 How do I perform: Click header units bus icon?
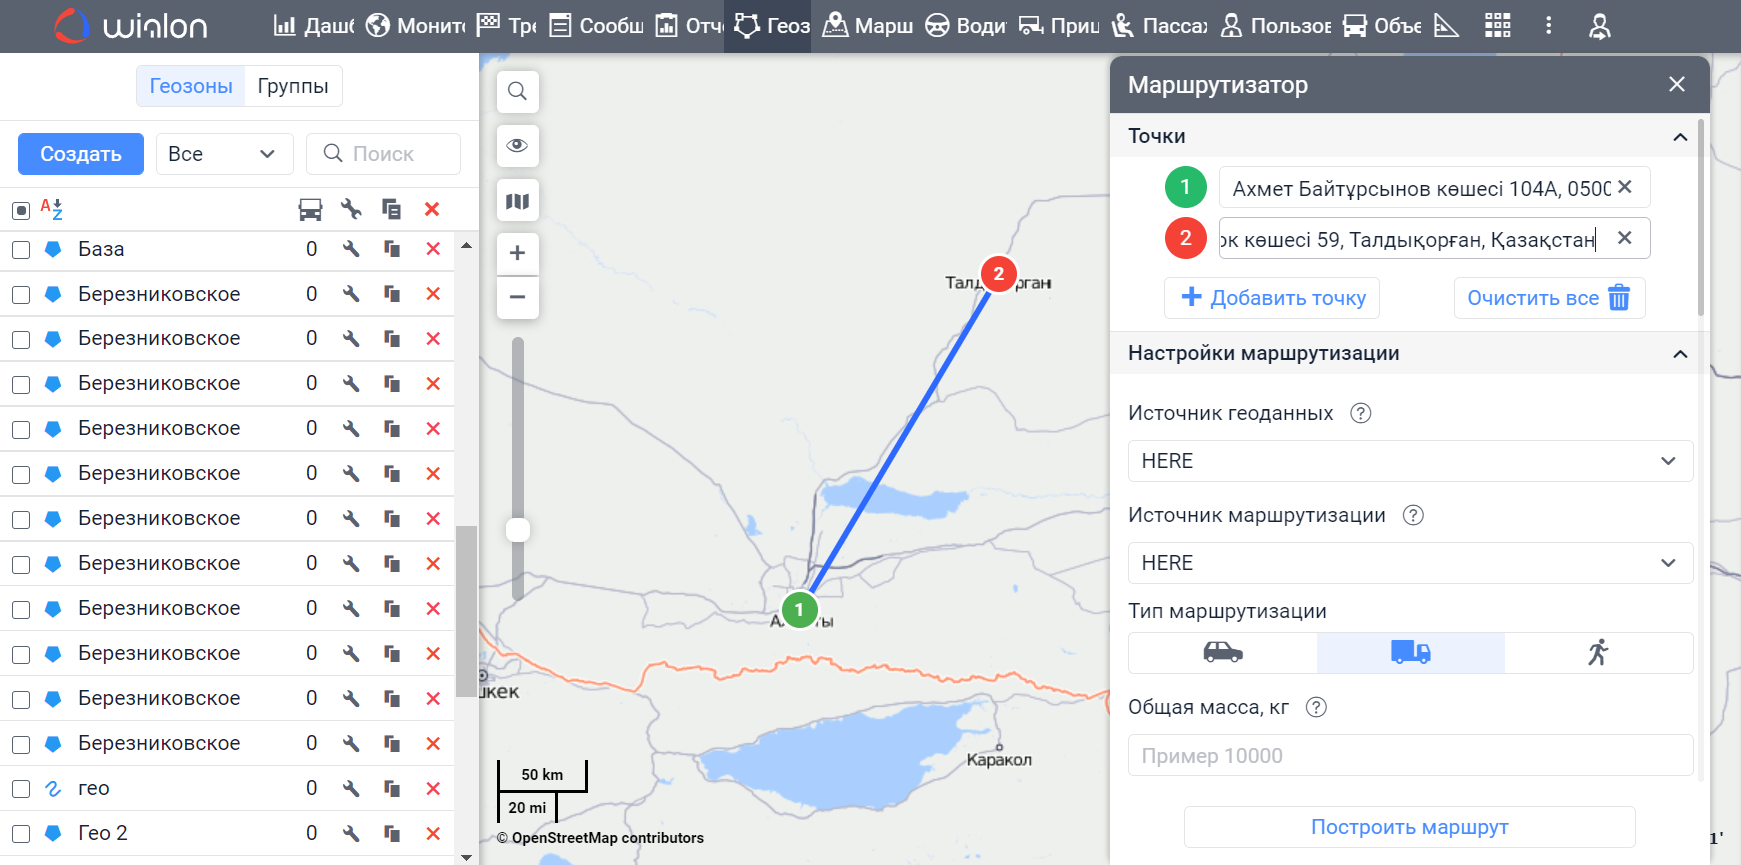click(x=310, y=209)
